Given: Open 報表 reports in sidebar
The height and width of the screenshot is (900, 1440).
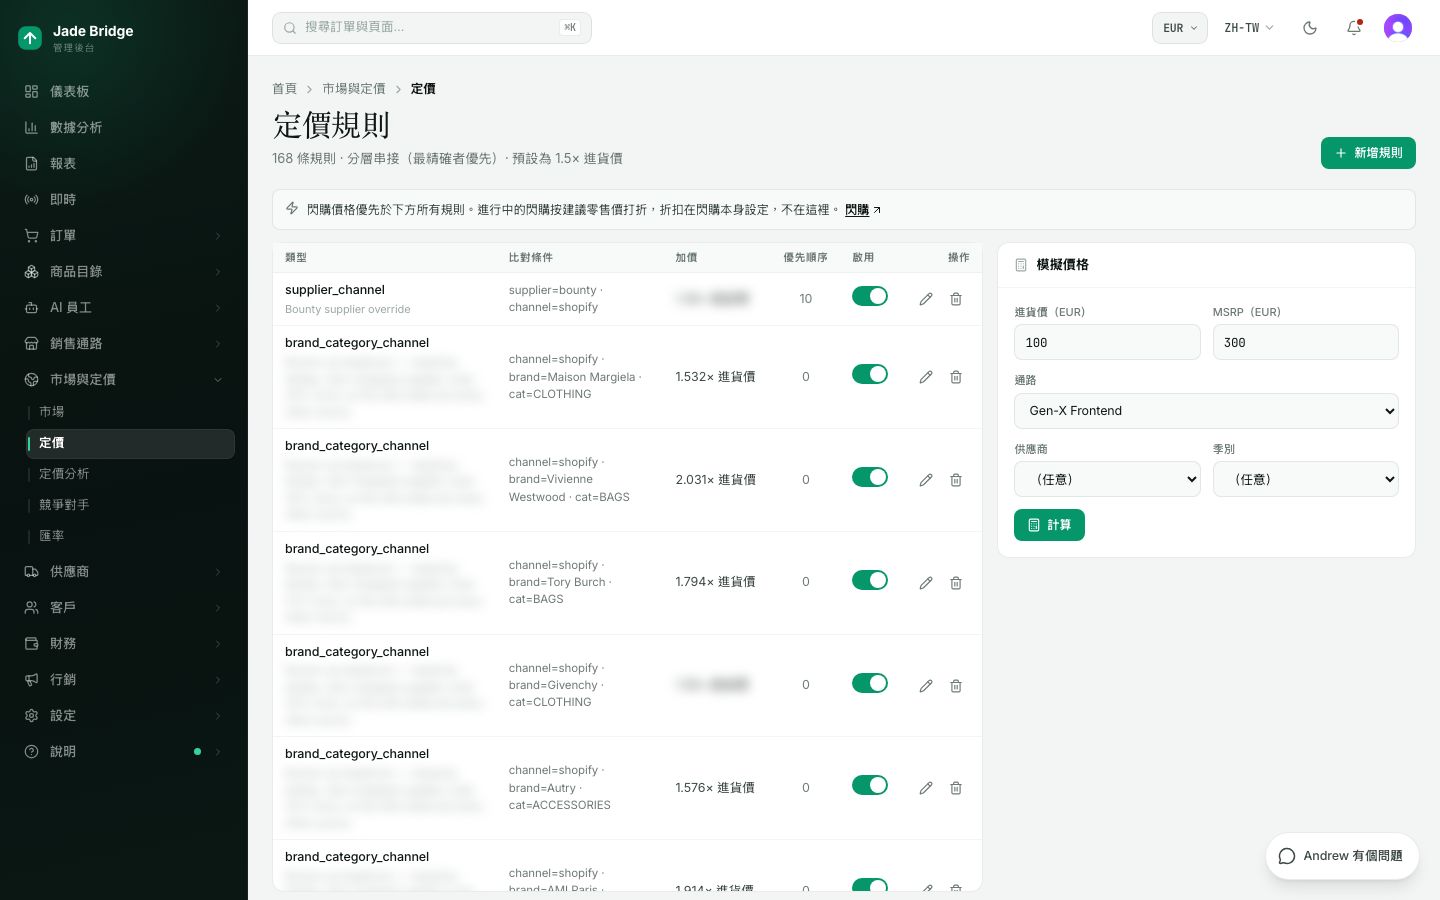Looking at the screenshot, I should click(124, 163).
